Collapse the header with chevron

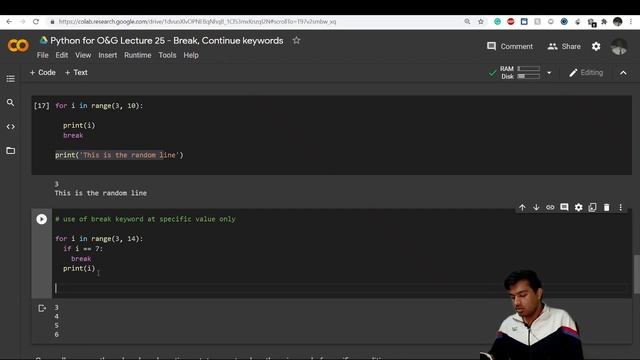coord(623,73)
